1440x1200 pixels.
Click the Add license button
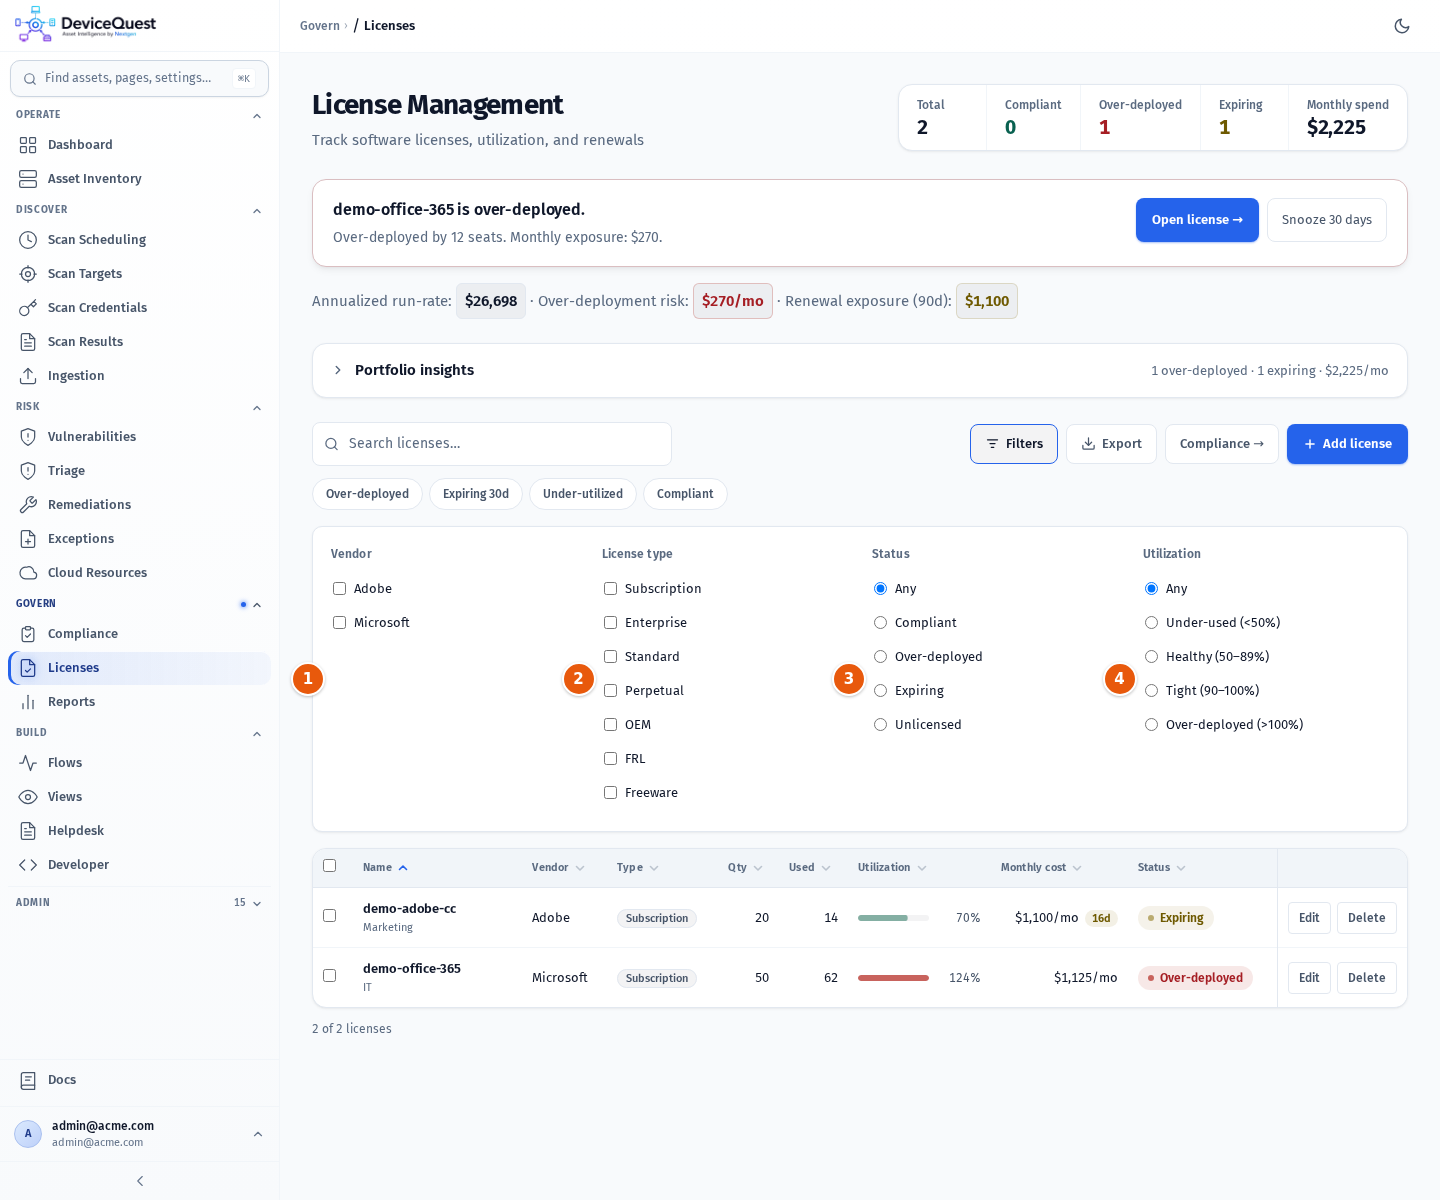click(1347, 444)
